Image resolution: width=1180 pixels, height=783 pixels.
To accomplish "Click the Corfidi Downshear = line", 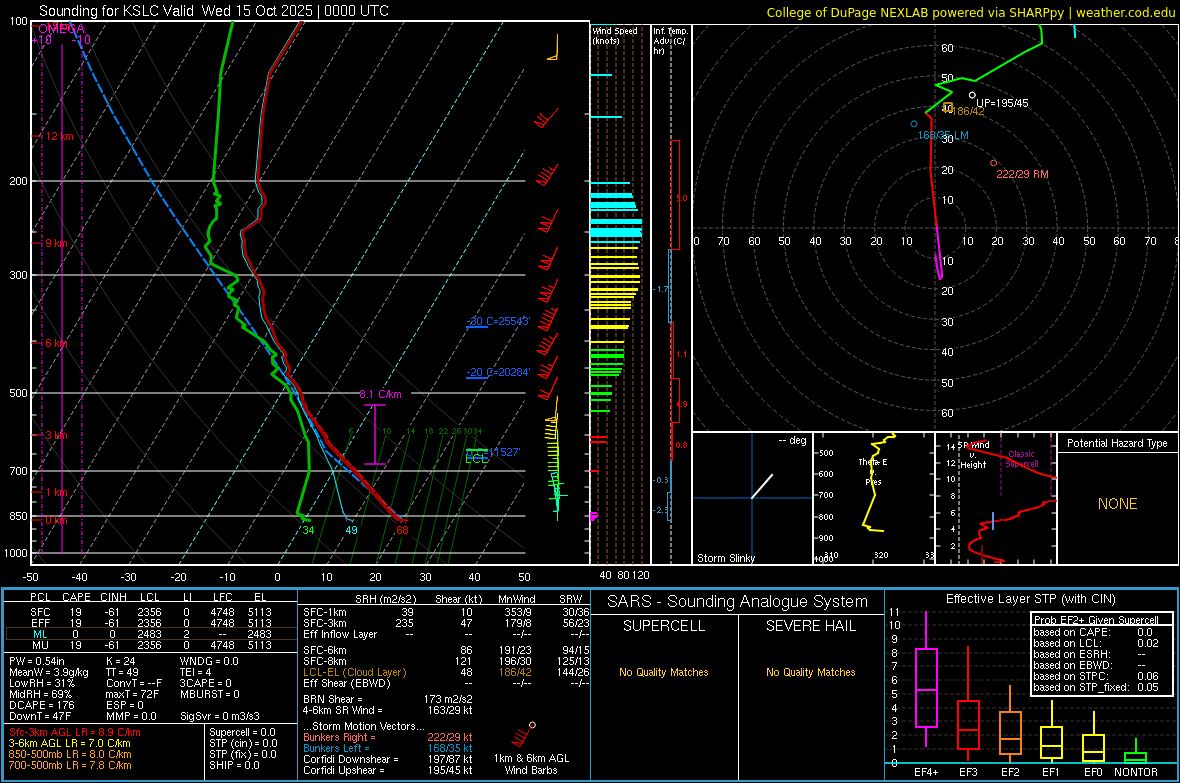I will (x=388, y=759).
